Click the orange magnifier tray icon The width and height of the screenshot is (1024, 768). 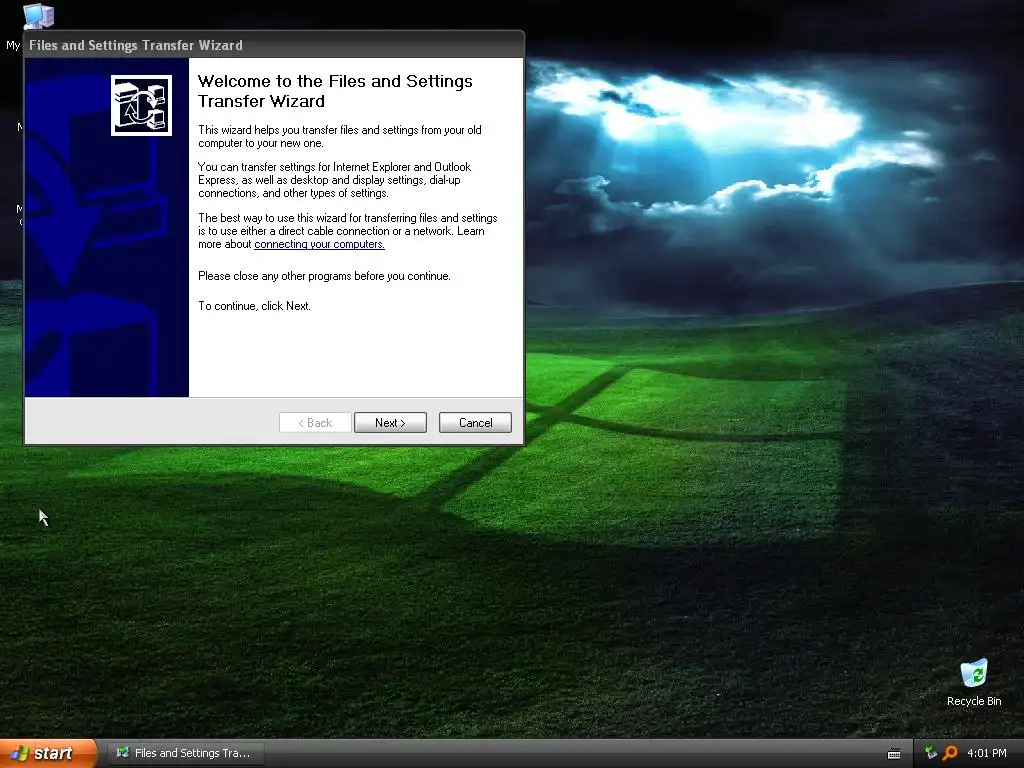[950, 753]
